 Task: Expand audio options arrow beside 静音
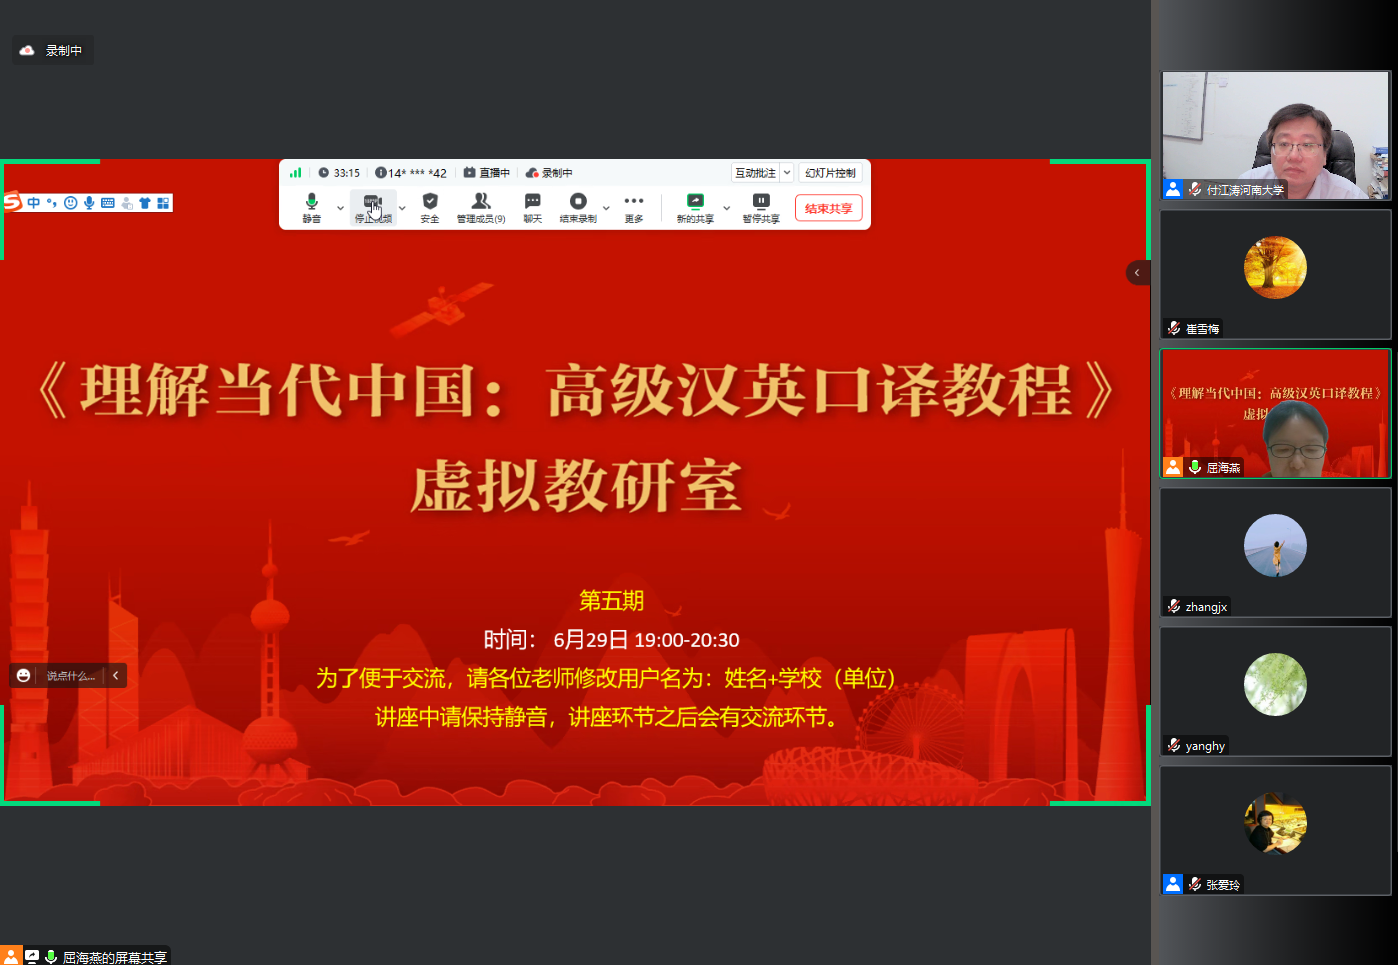coord(341,208)
